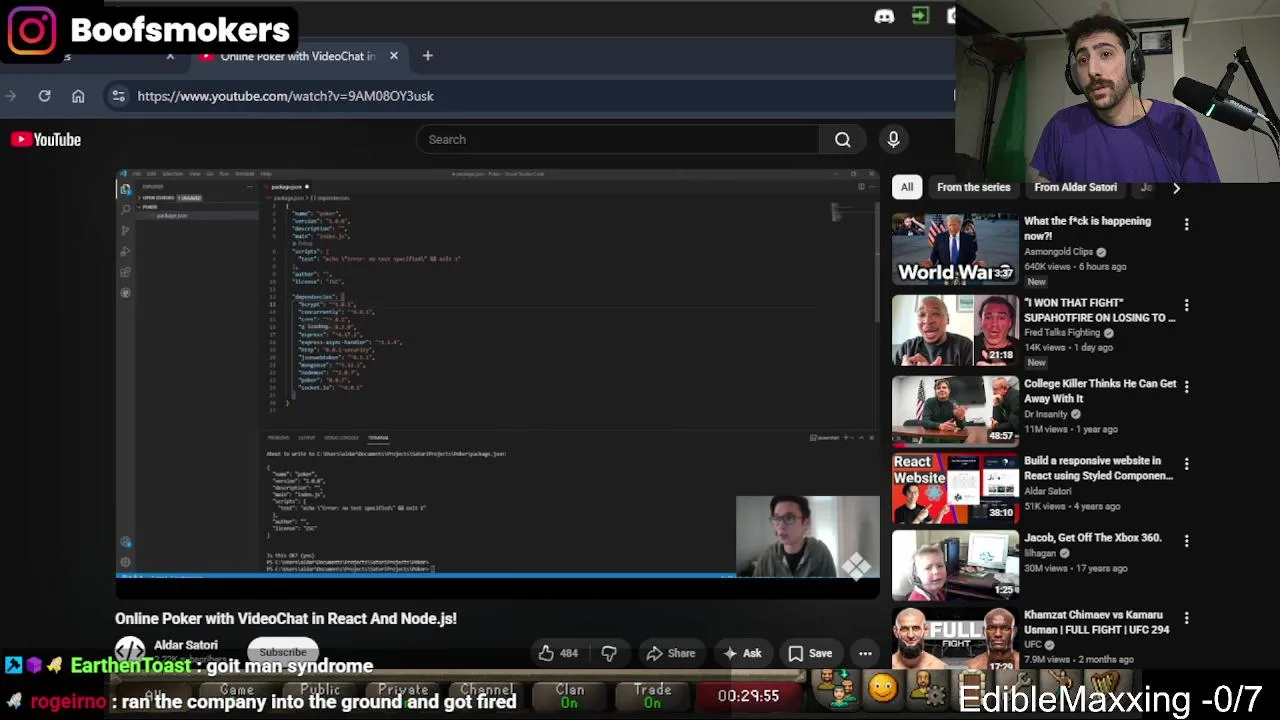Close the Online Poker with VideoChat tab
This screenshot has height=720, width=1280.
click(x=394, y=56)
